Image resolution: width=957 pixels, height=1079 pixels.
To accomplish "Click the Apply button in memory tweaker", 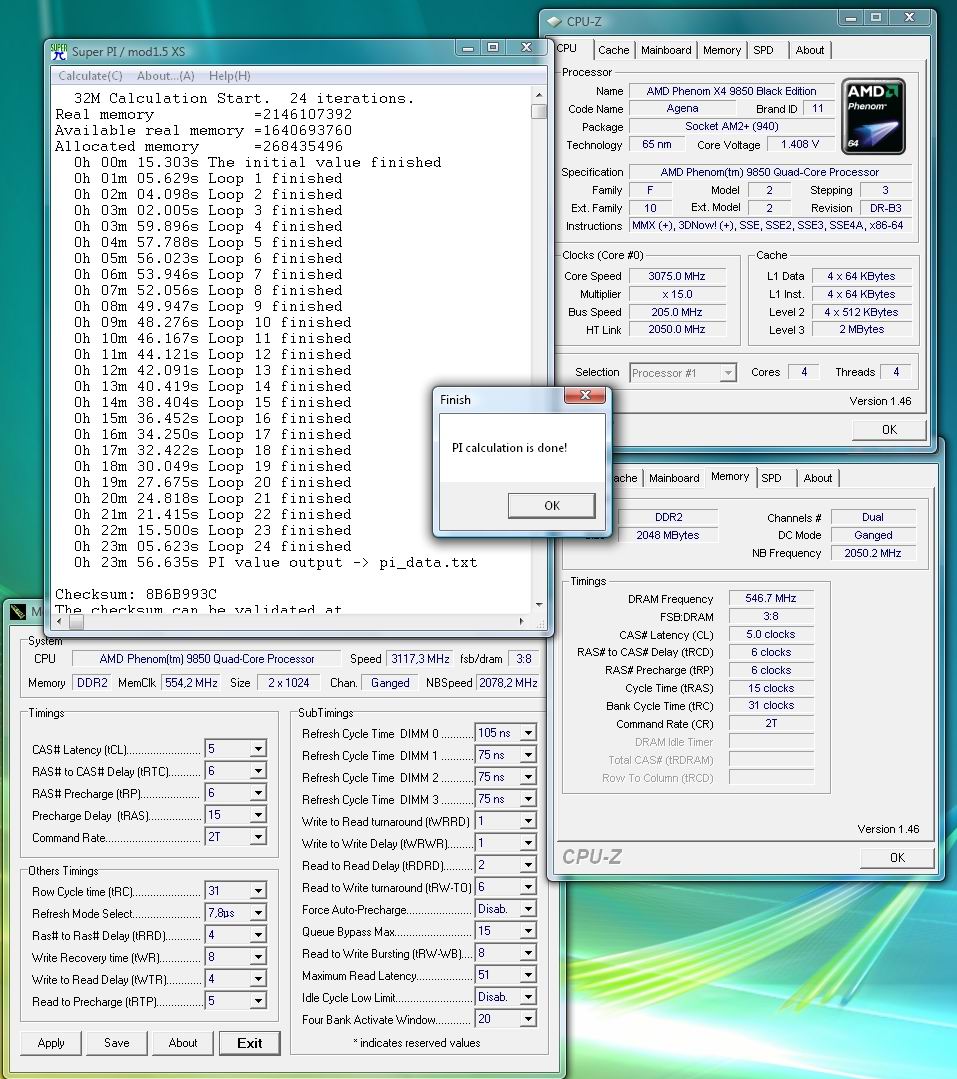I will coord(51,1043).
